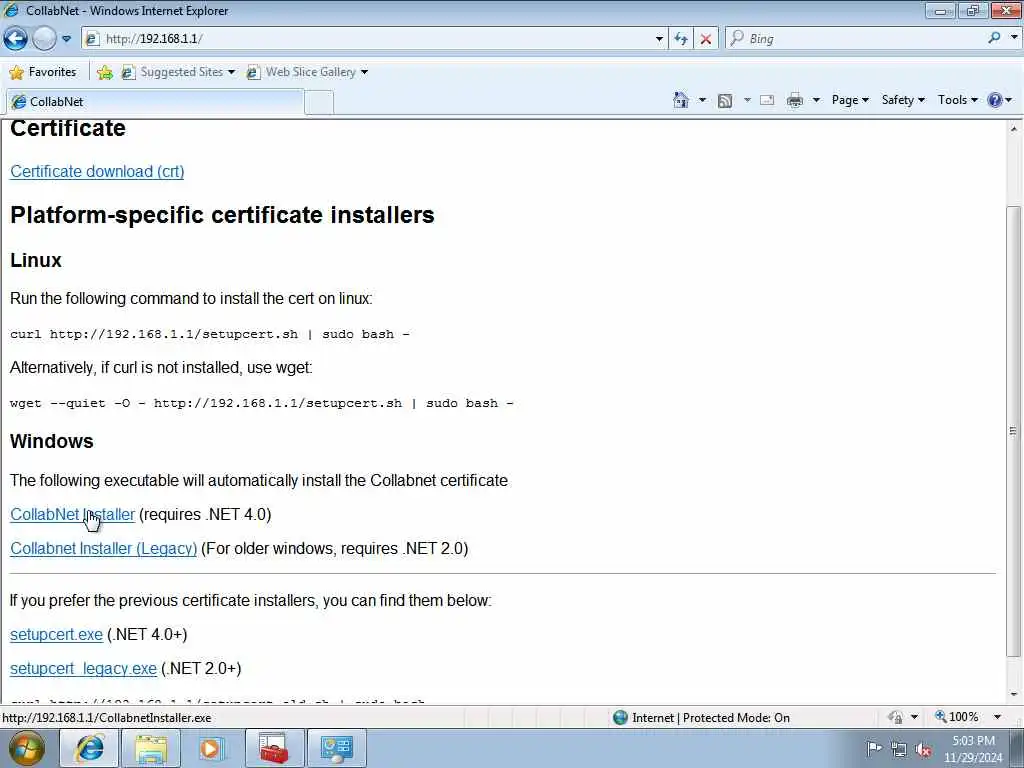Expand the zoom level dropdown arrow
The width and height of the screenshot is (1024, 768).
(x=997, y=717)
